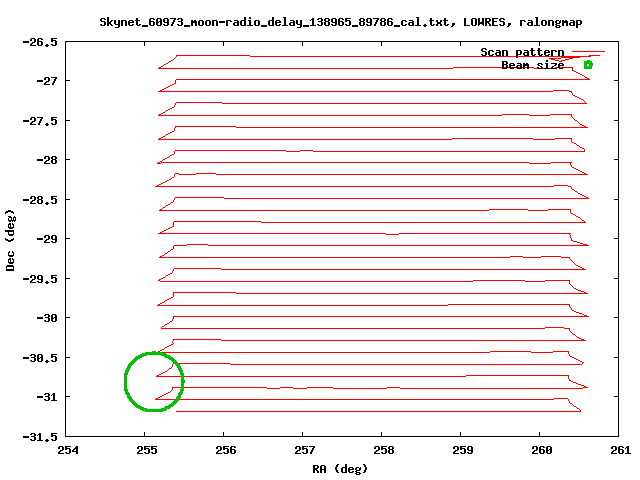Select the "Scan pattern" legend label
This screenshot has width=640, height=480.
pos(522,52)
